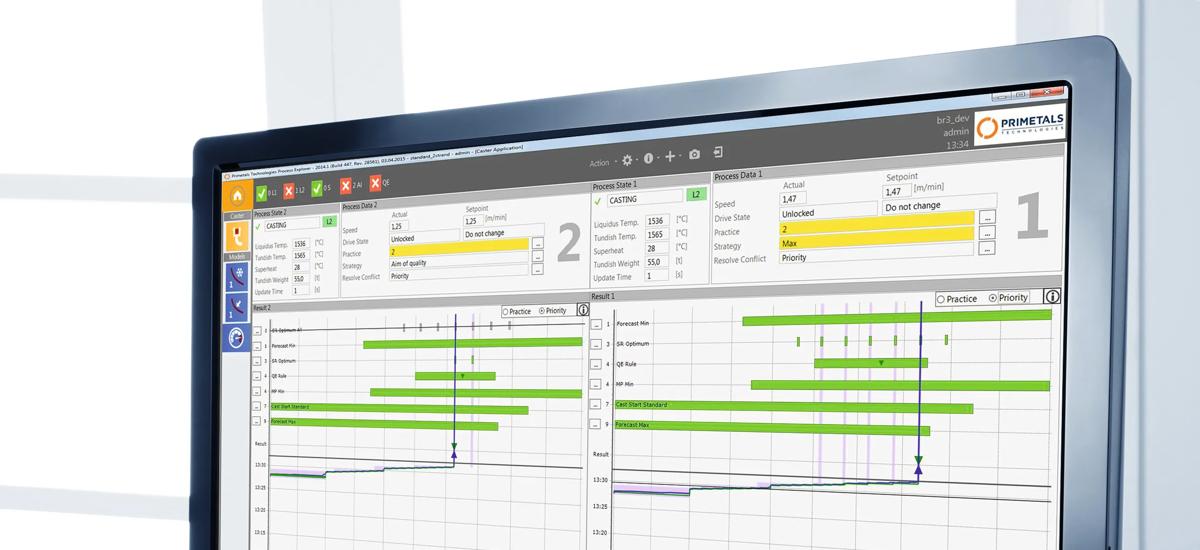Click the Action label in the toolbar
The height and width of the screenshot is (550, 1200).
(x=599, y=163)
